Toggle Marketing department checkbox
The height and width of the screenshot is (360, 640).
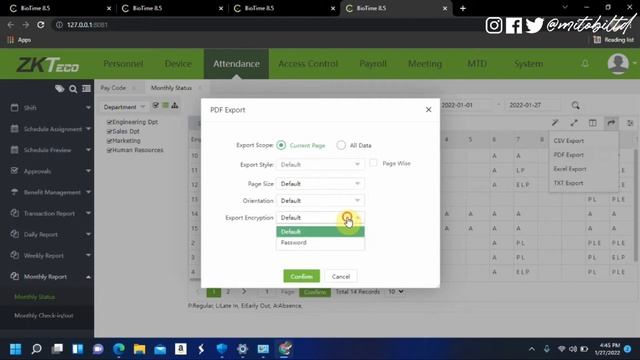(x=109, y=141)
